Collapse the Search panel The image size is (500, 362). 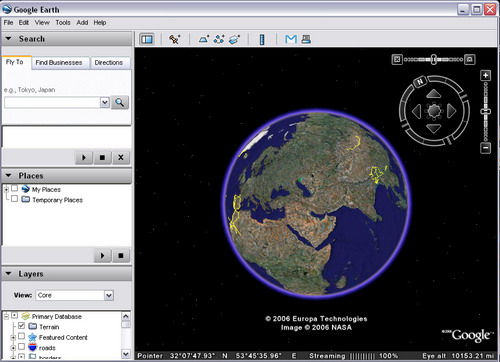8,39
